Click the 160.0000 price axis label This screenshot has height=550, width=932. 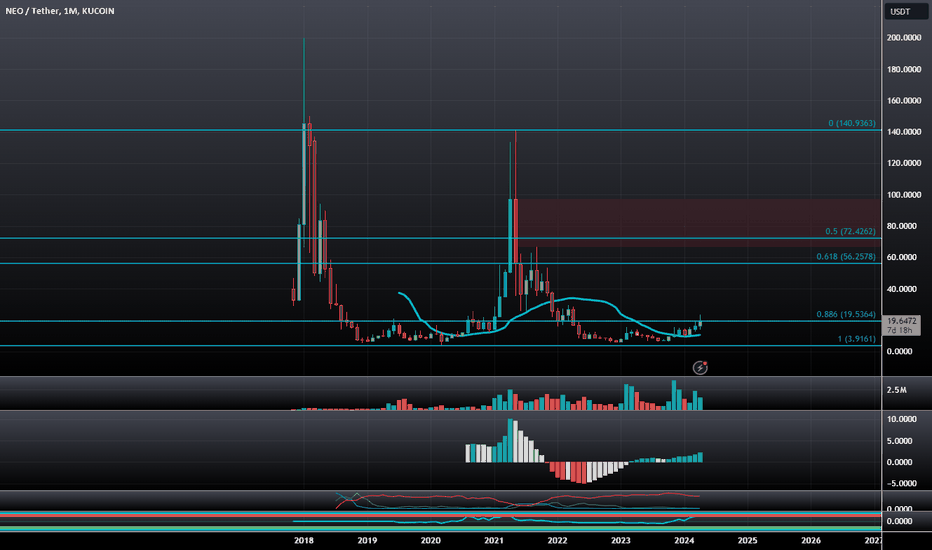903,100
